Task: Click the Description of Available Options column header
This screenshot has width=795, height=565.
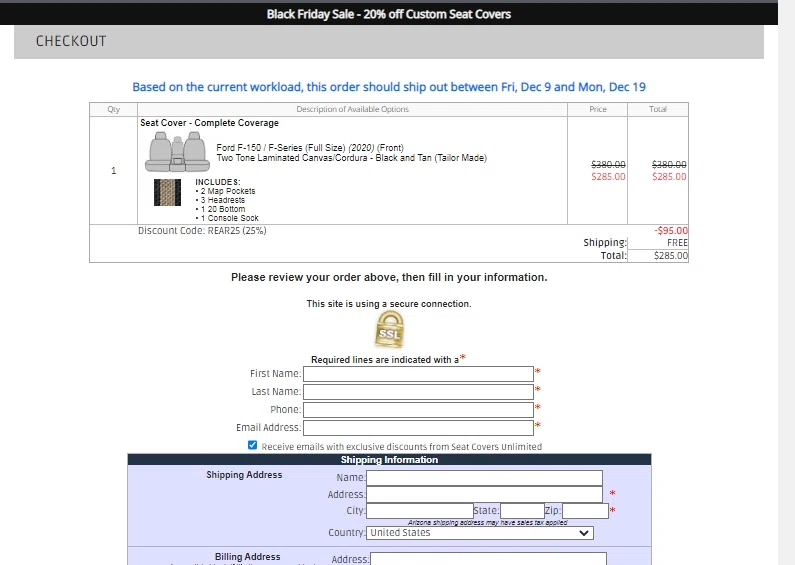Action: tap(352, 109)
